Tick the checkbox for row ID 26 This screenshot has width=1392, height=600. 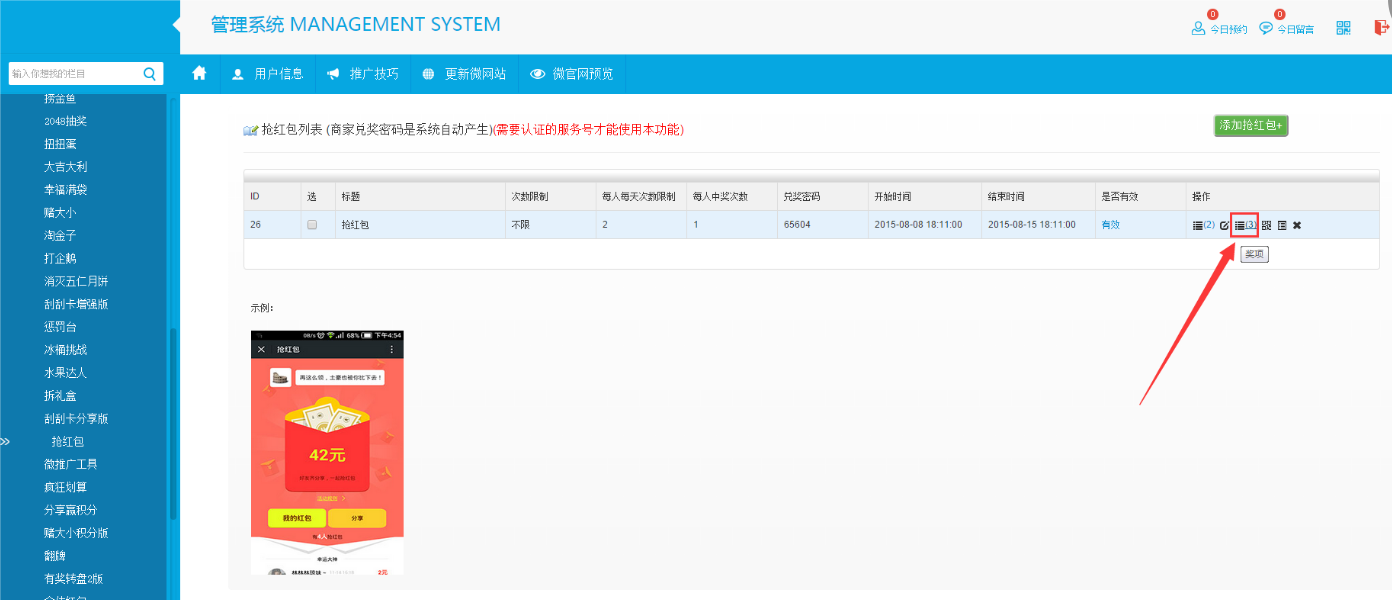click(x=312, y=225)
